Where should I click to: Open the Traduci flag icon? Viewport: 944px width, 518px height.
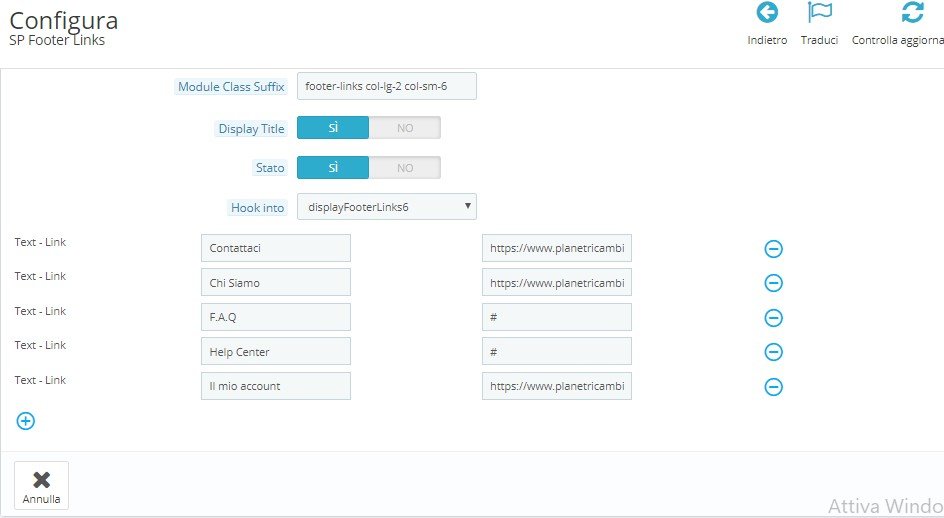pos(819,13)
